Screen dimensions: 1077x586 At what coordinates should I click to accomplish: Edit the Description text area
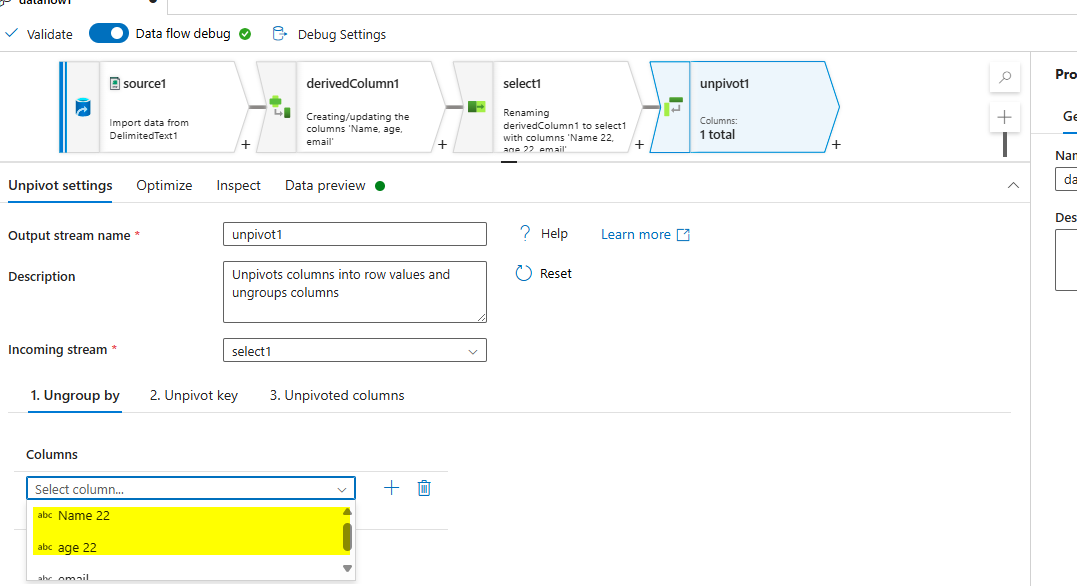tap(354, 292)
